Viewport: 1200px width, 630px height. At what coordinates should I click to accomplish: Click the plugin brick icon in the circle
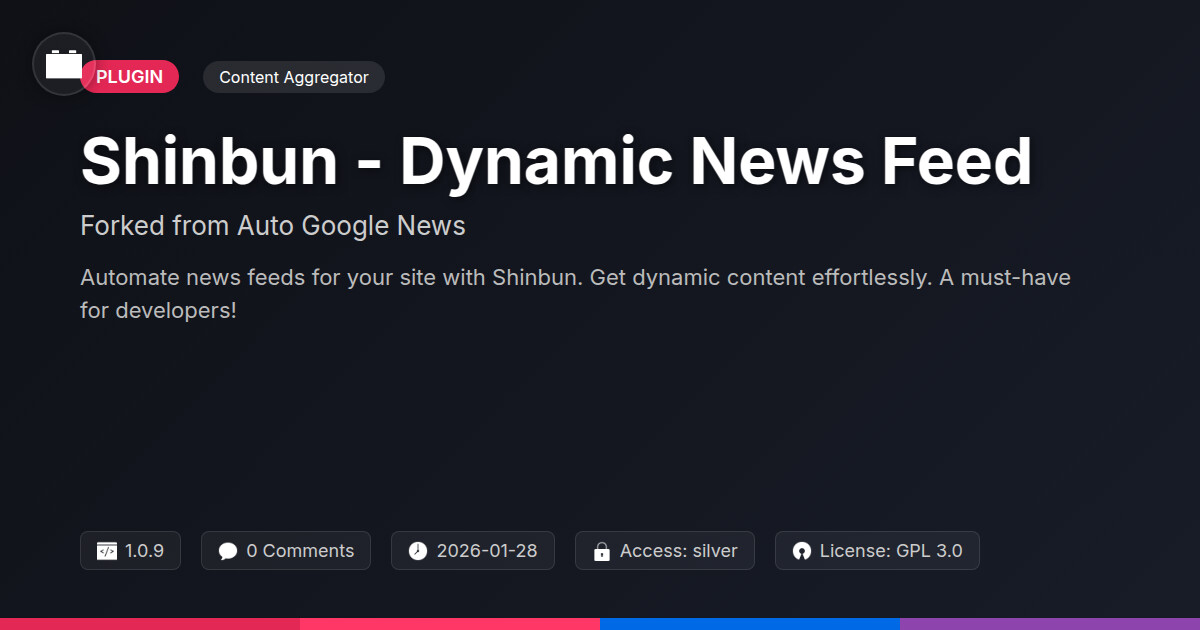[64, 64]
